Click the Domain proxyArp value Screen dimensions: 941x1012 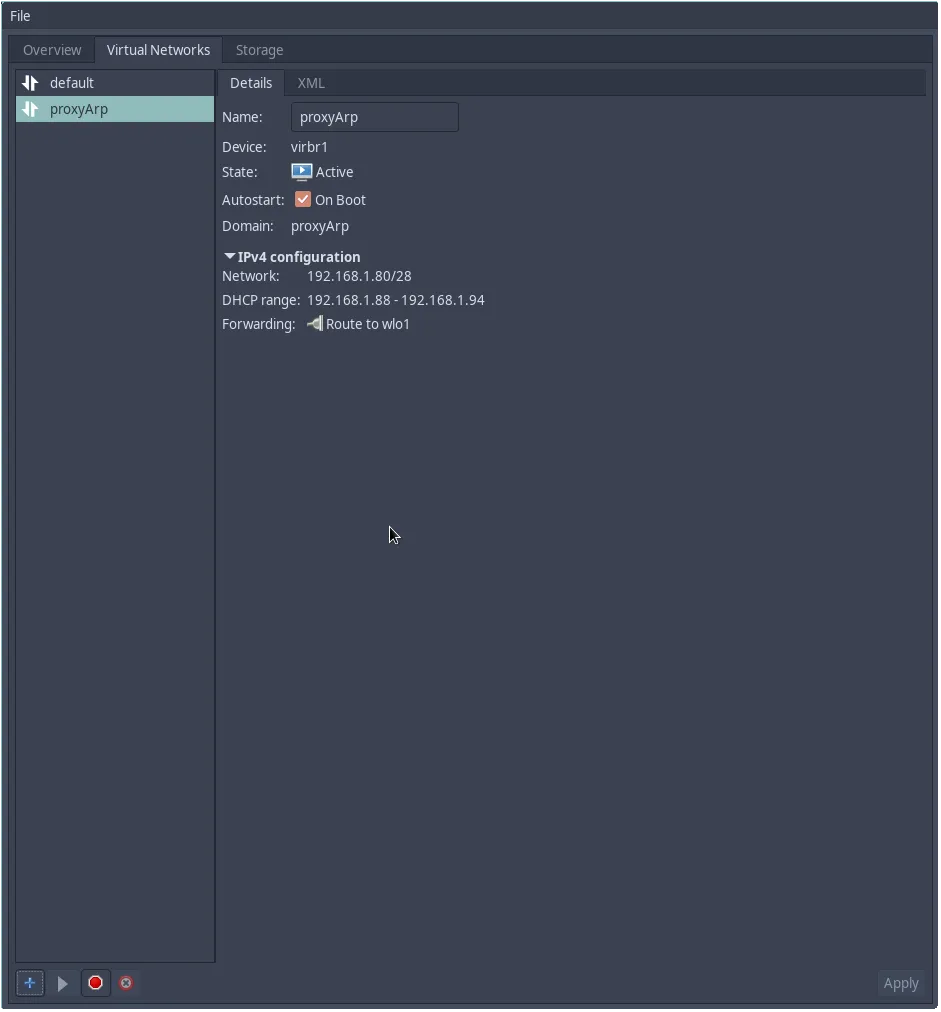pyautogui.click(x=320, y=227)
